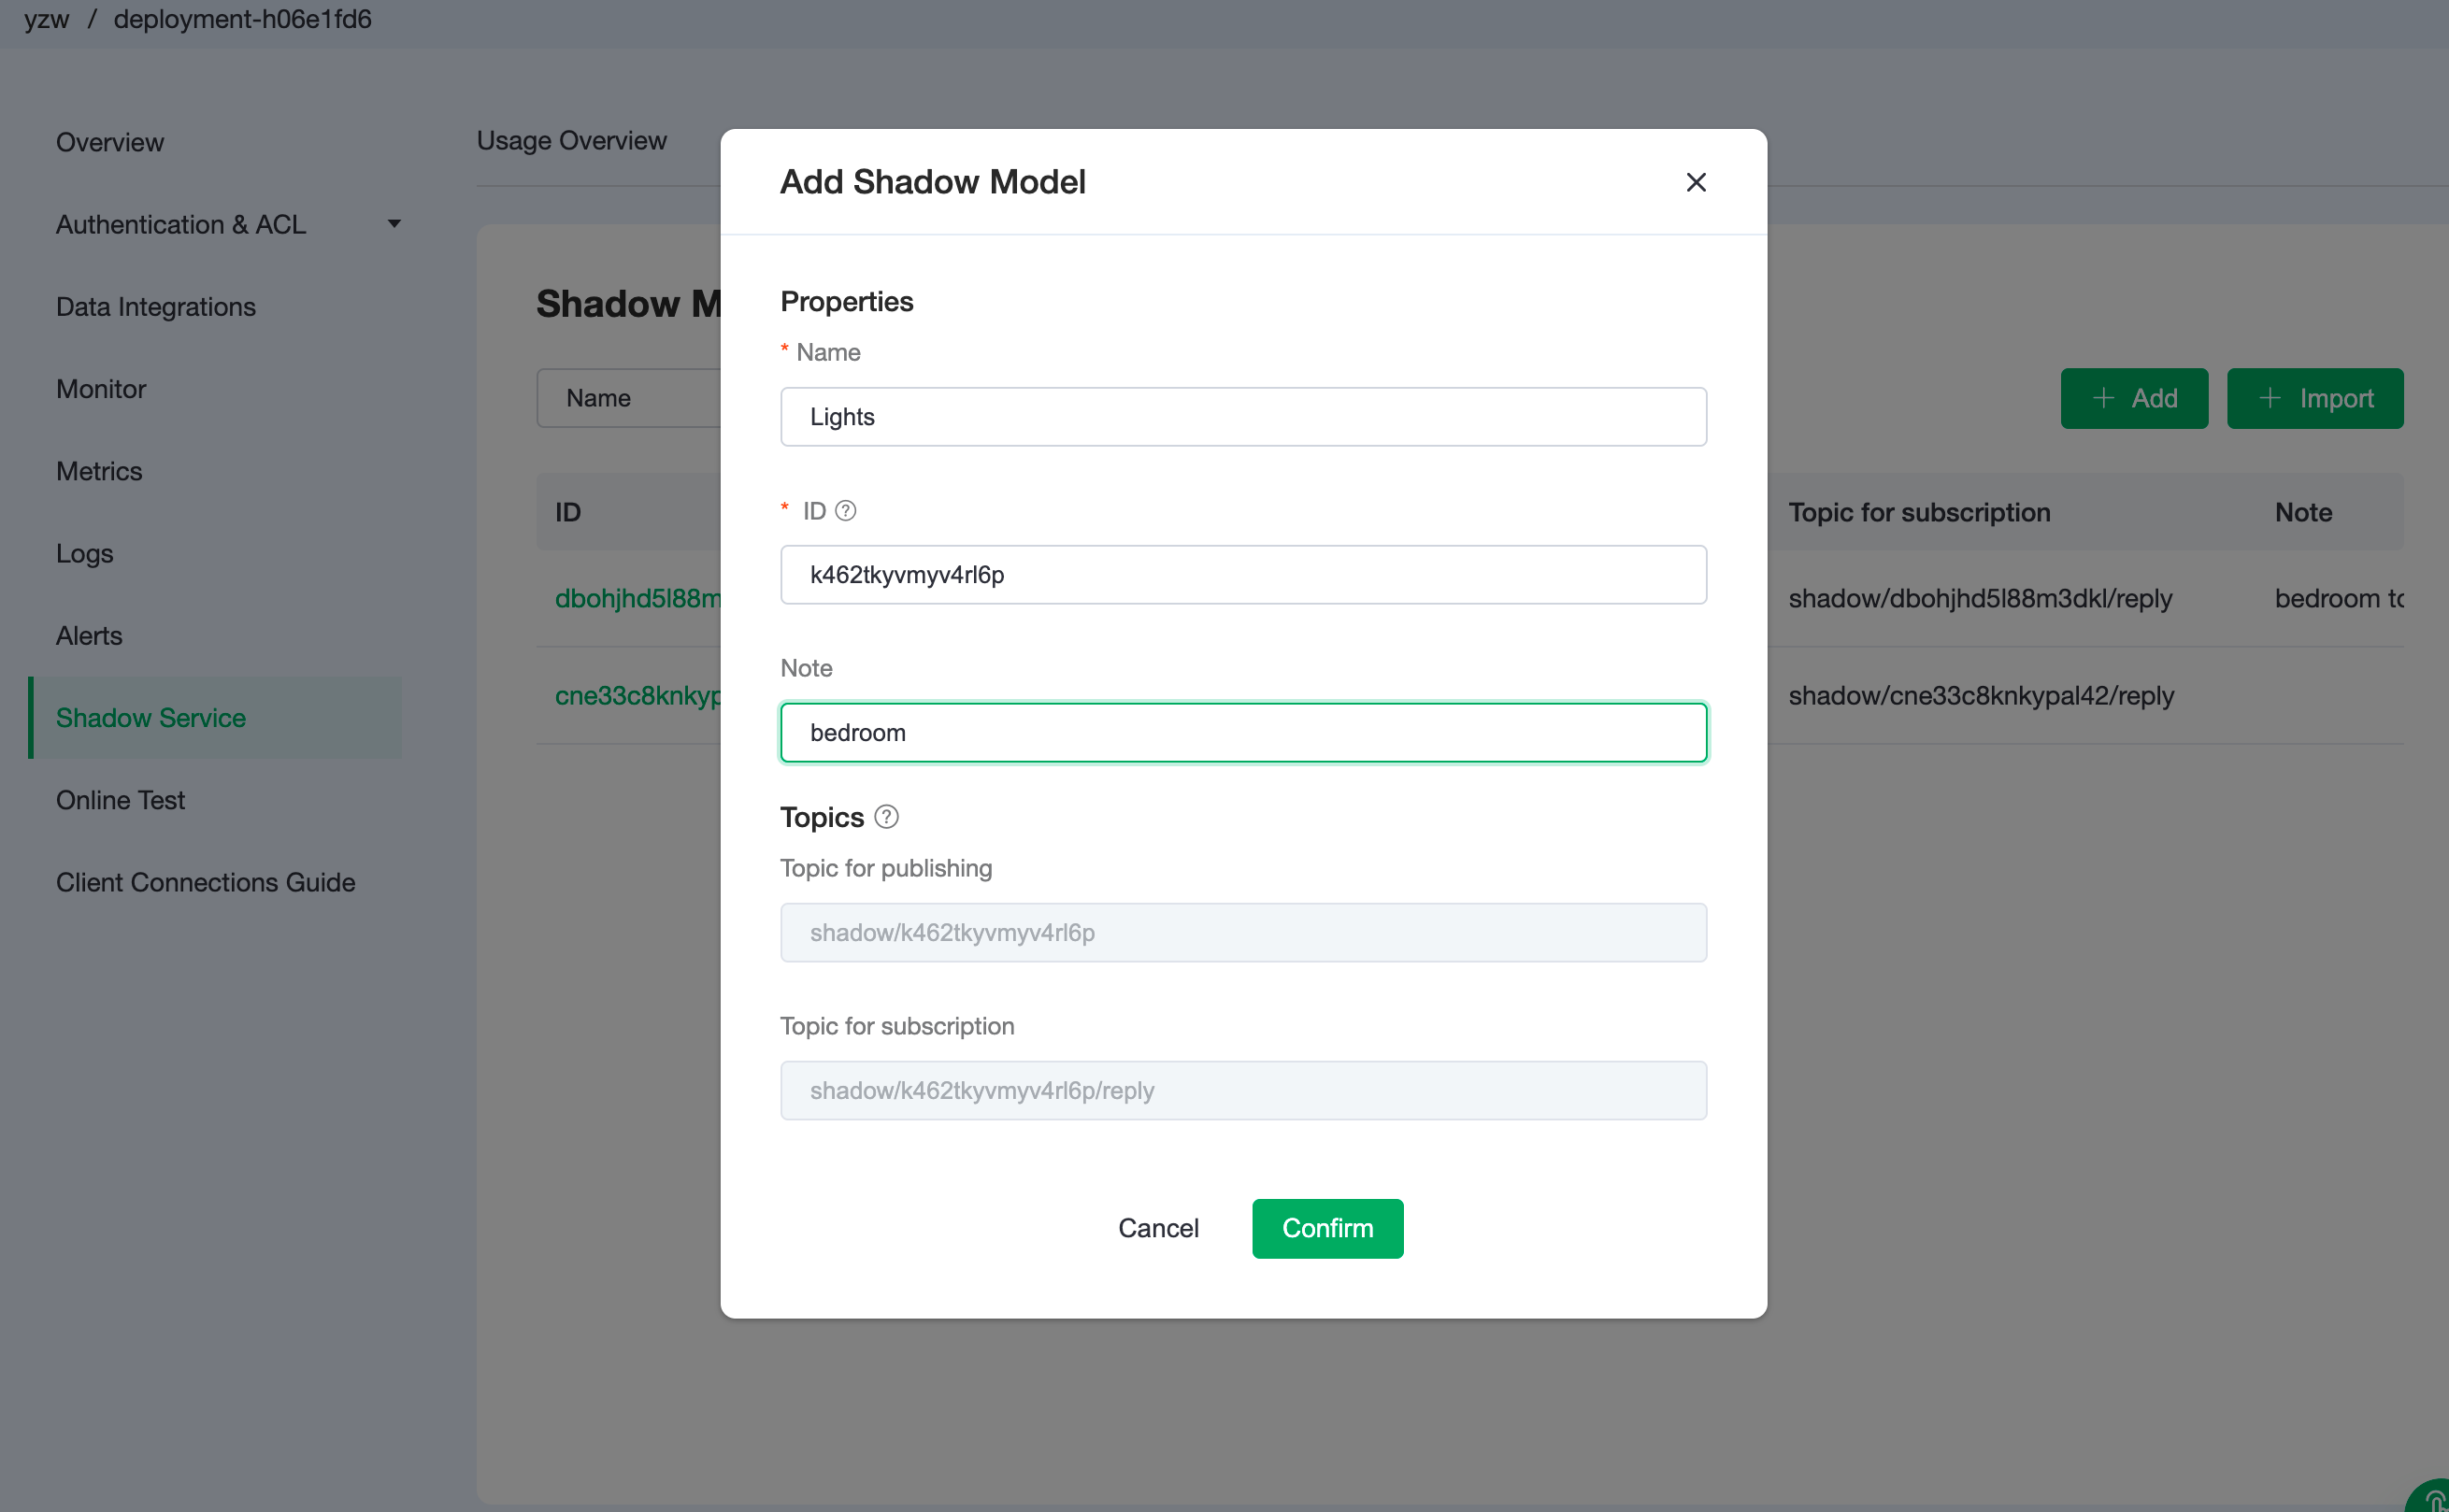Click the plus icon on the Add button
2449x1512 pixels.
[x=2103, y=398]
